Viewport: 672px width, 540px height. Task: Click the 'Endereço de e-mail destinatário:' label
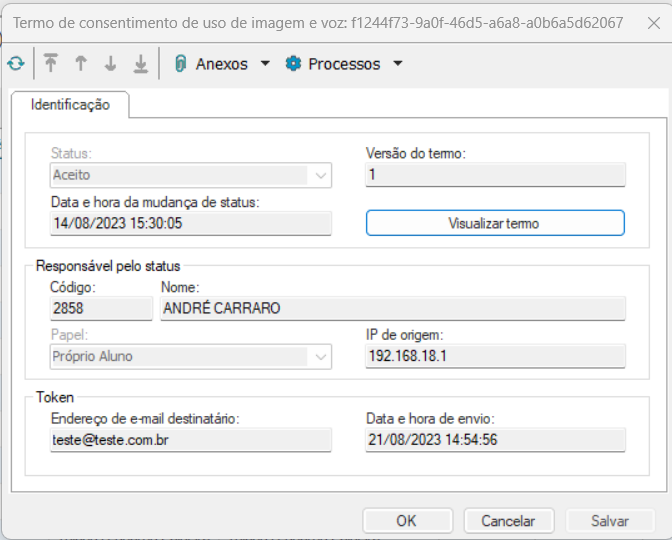[x=145, y=418]
